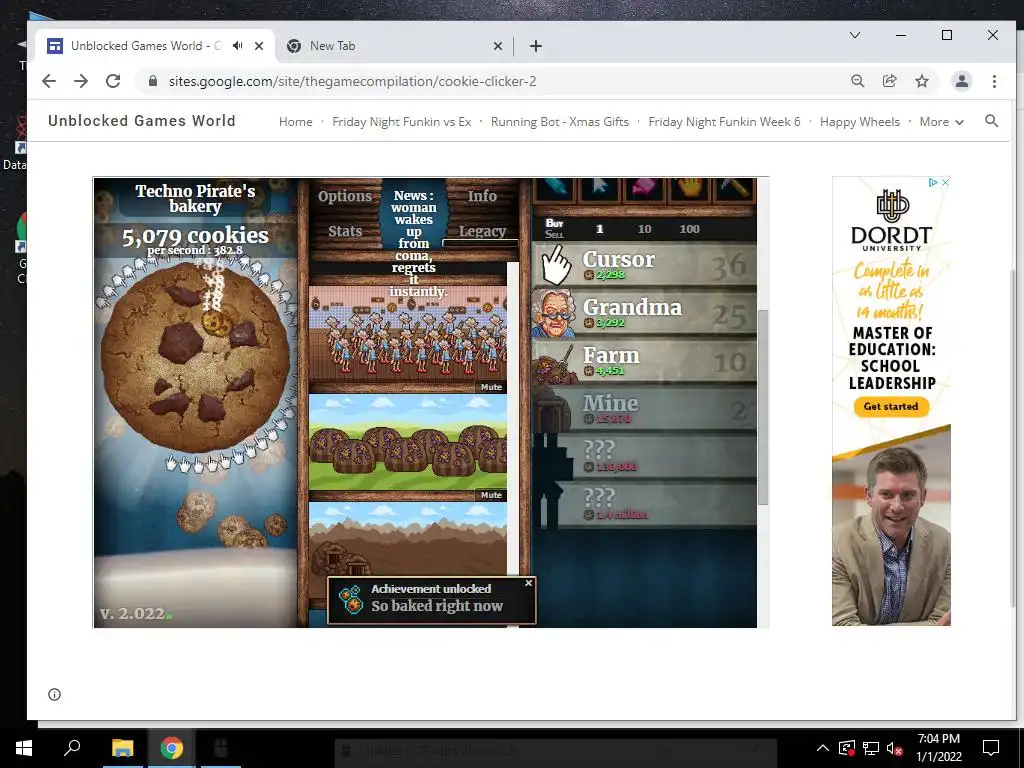
Task: Open the game Options menu
Action: click(x=345, y=196)
